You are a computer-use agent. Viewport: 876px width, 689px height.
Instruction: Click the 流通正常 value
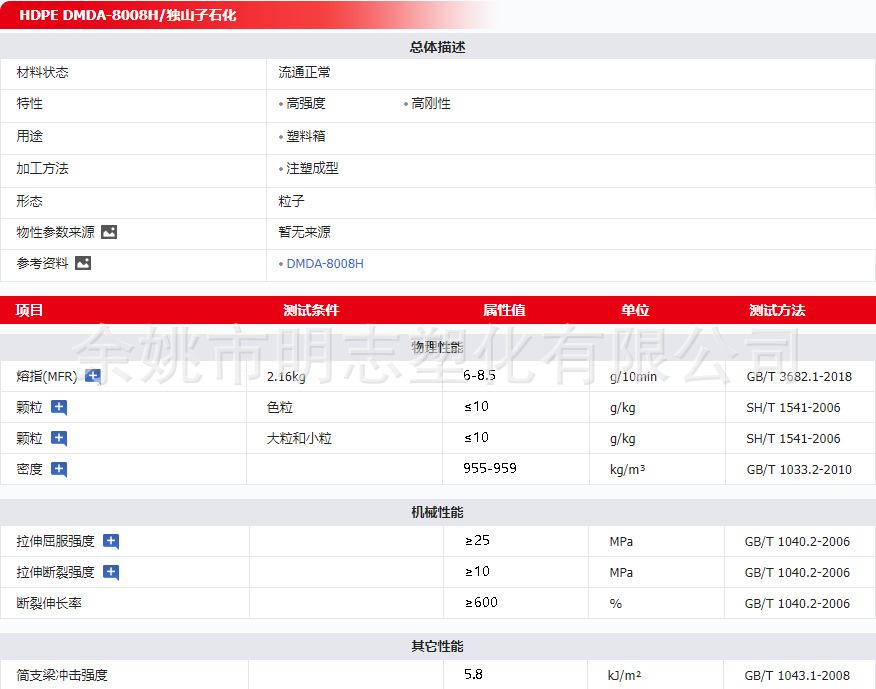(x=304, y=73)
